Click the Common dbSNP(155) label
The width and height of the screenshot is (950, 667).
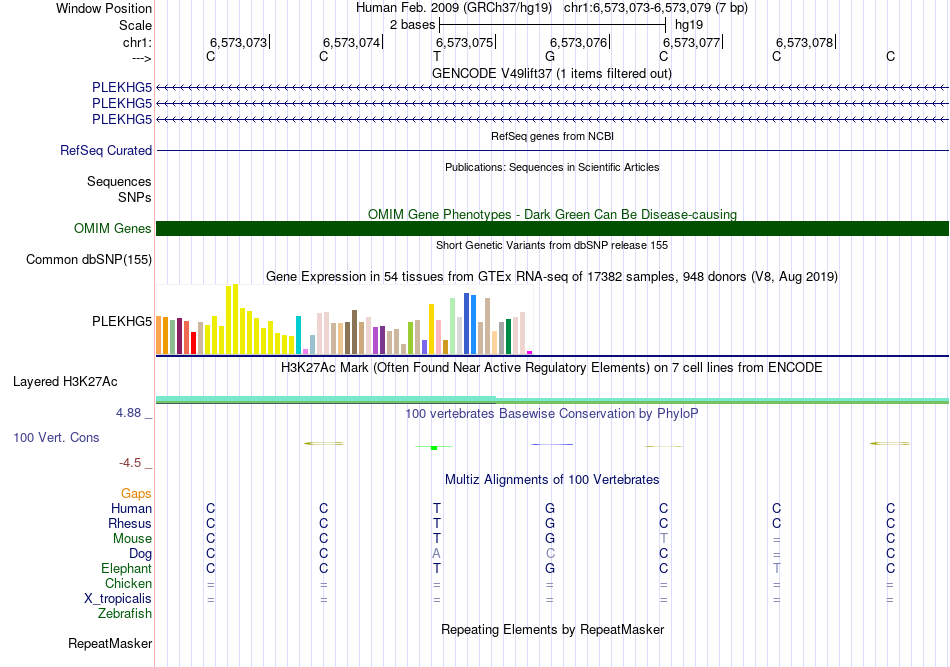88,259
